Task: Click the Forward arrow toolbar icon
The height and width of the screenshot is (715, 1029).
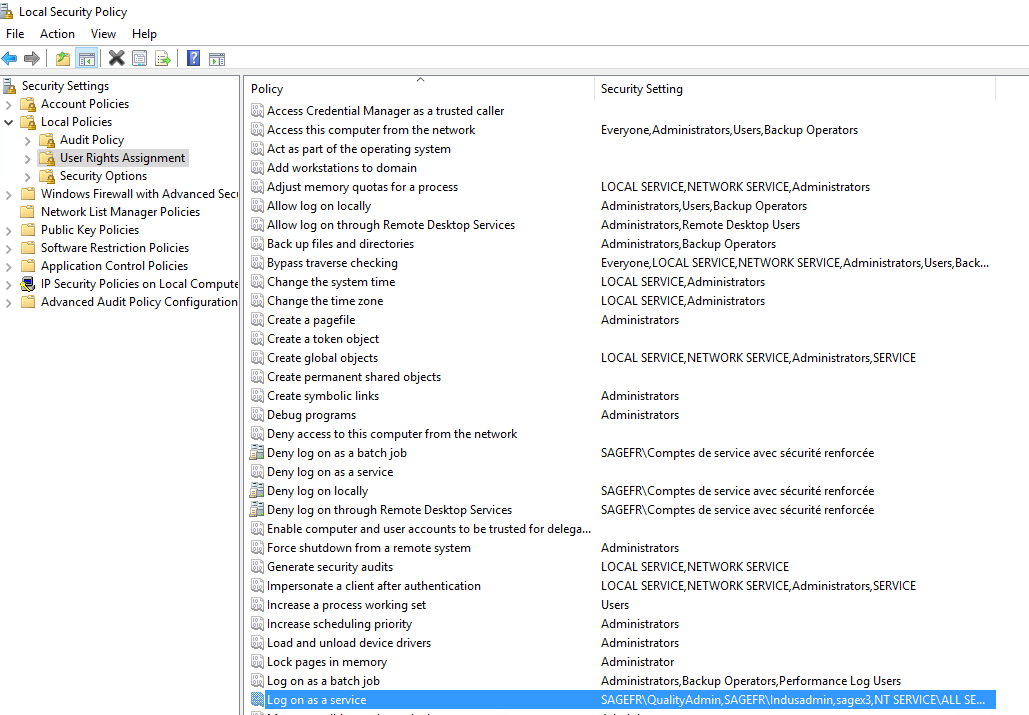Action: (x=32, y=58)
